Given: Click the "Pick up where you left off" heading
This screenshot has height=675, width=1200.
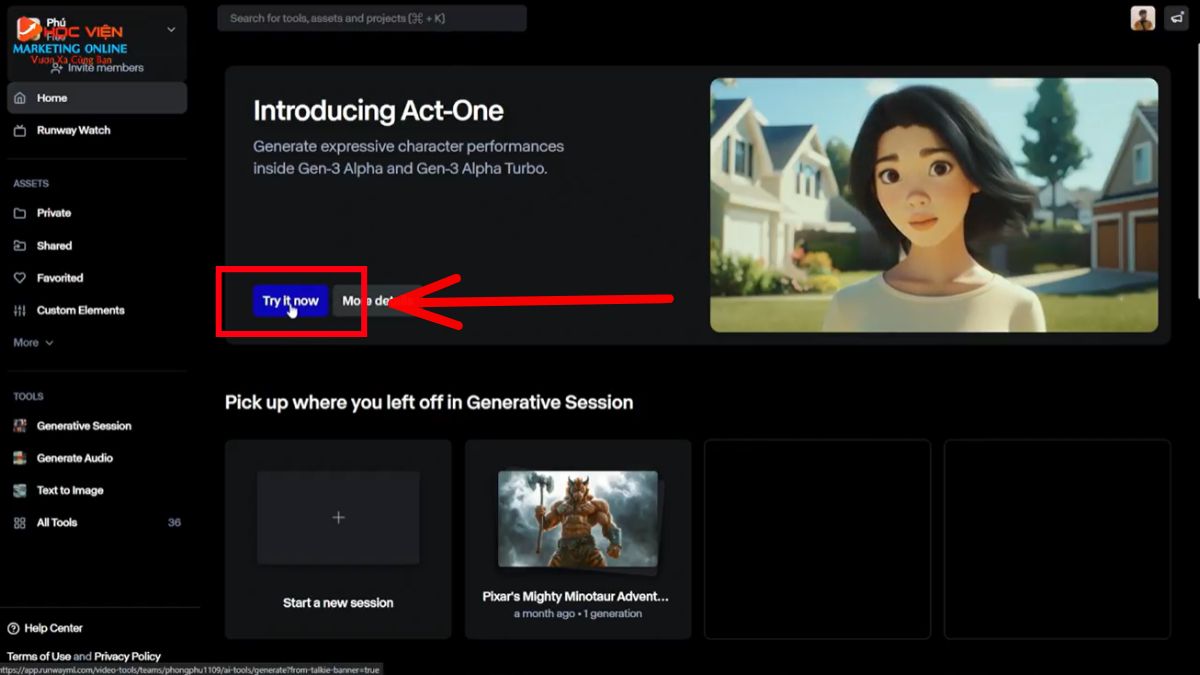Looking at the screenshot, I should coord(429,402).
